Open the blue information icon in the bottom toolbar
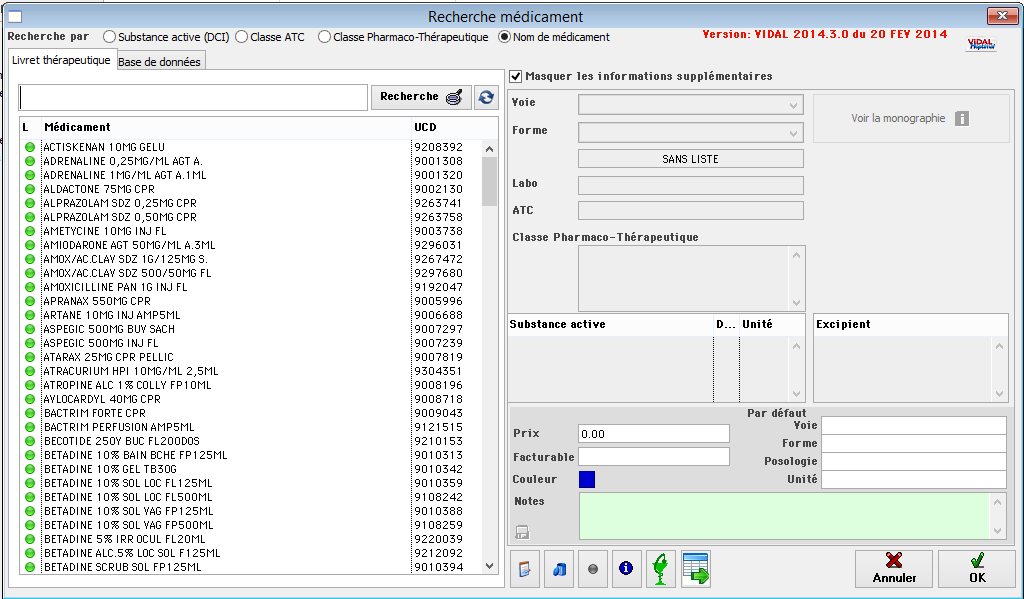1024x599 pixels. 626,569
